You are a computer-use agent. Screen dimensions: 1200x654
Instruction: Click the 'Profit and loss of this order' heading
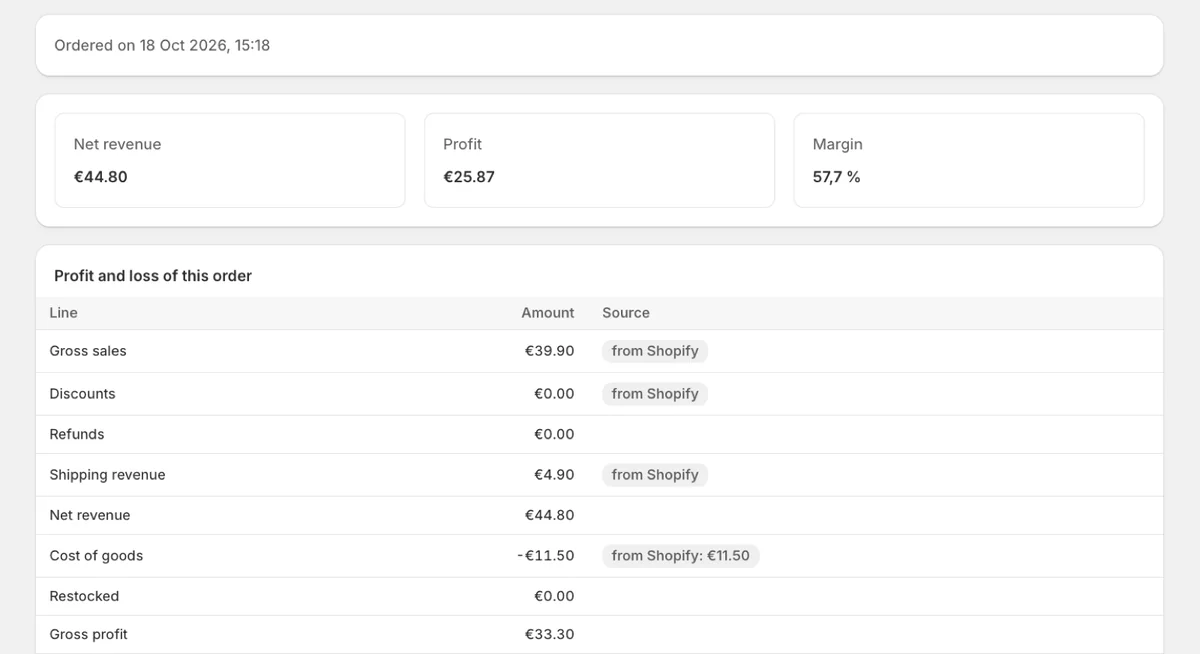point(153,276)
